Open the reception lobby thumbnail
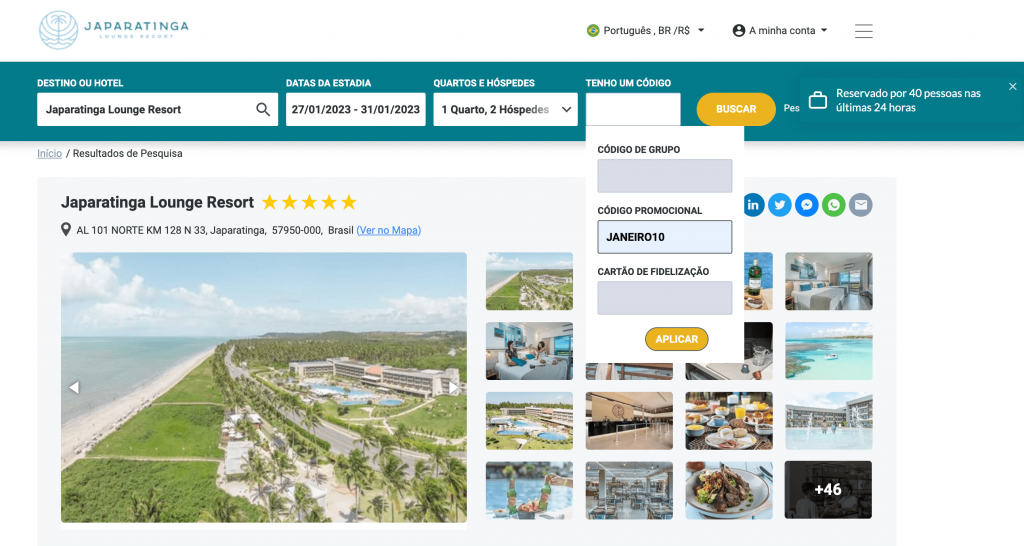This screenshot has width=1024, height=546. [x=629, y=421]
